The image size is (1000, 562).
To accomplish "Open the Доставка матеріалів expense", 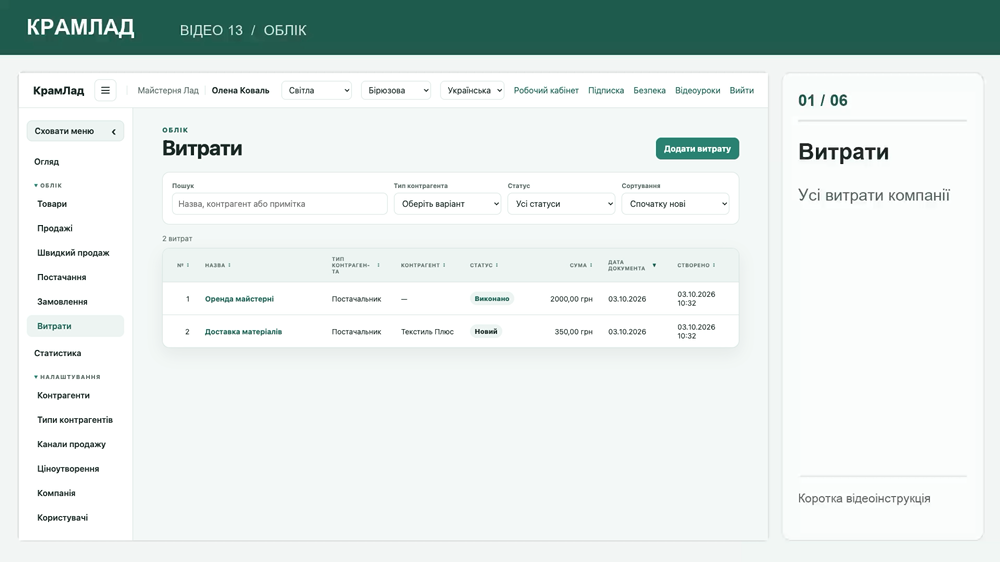I will [243, 332].
